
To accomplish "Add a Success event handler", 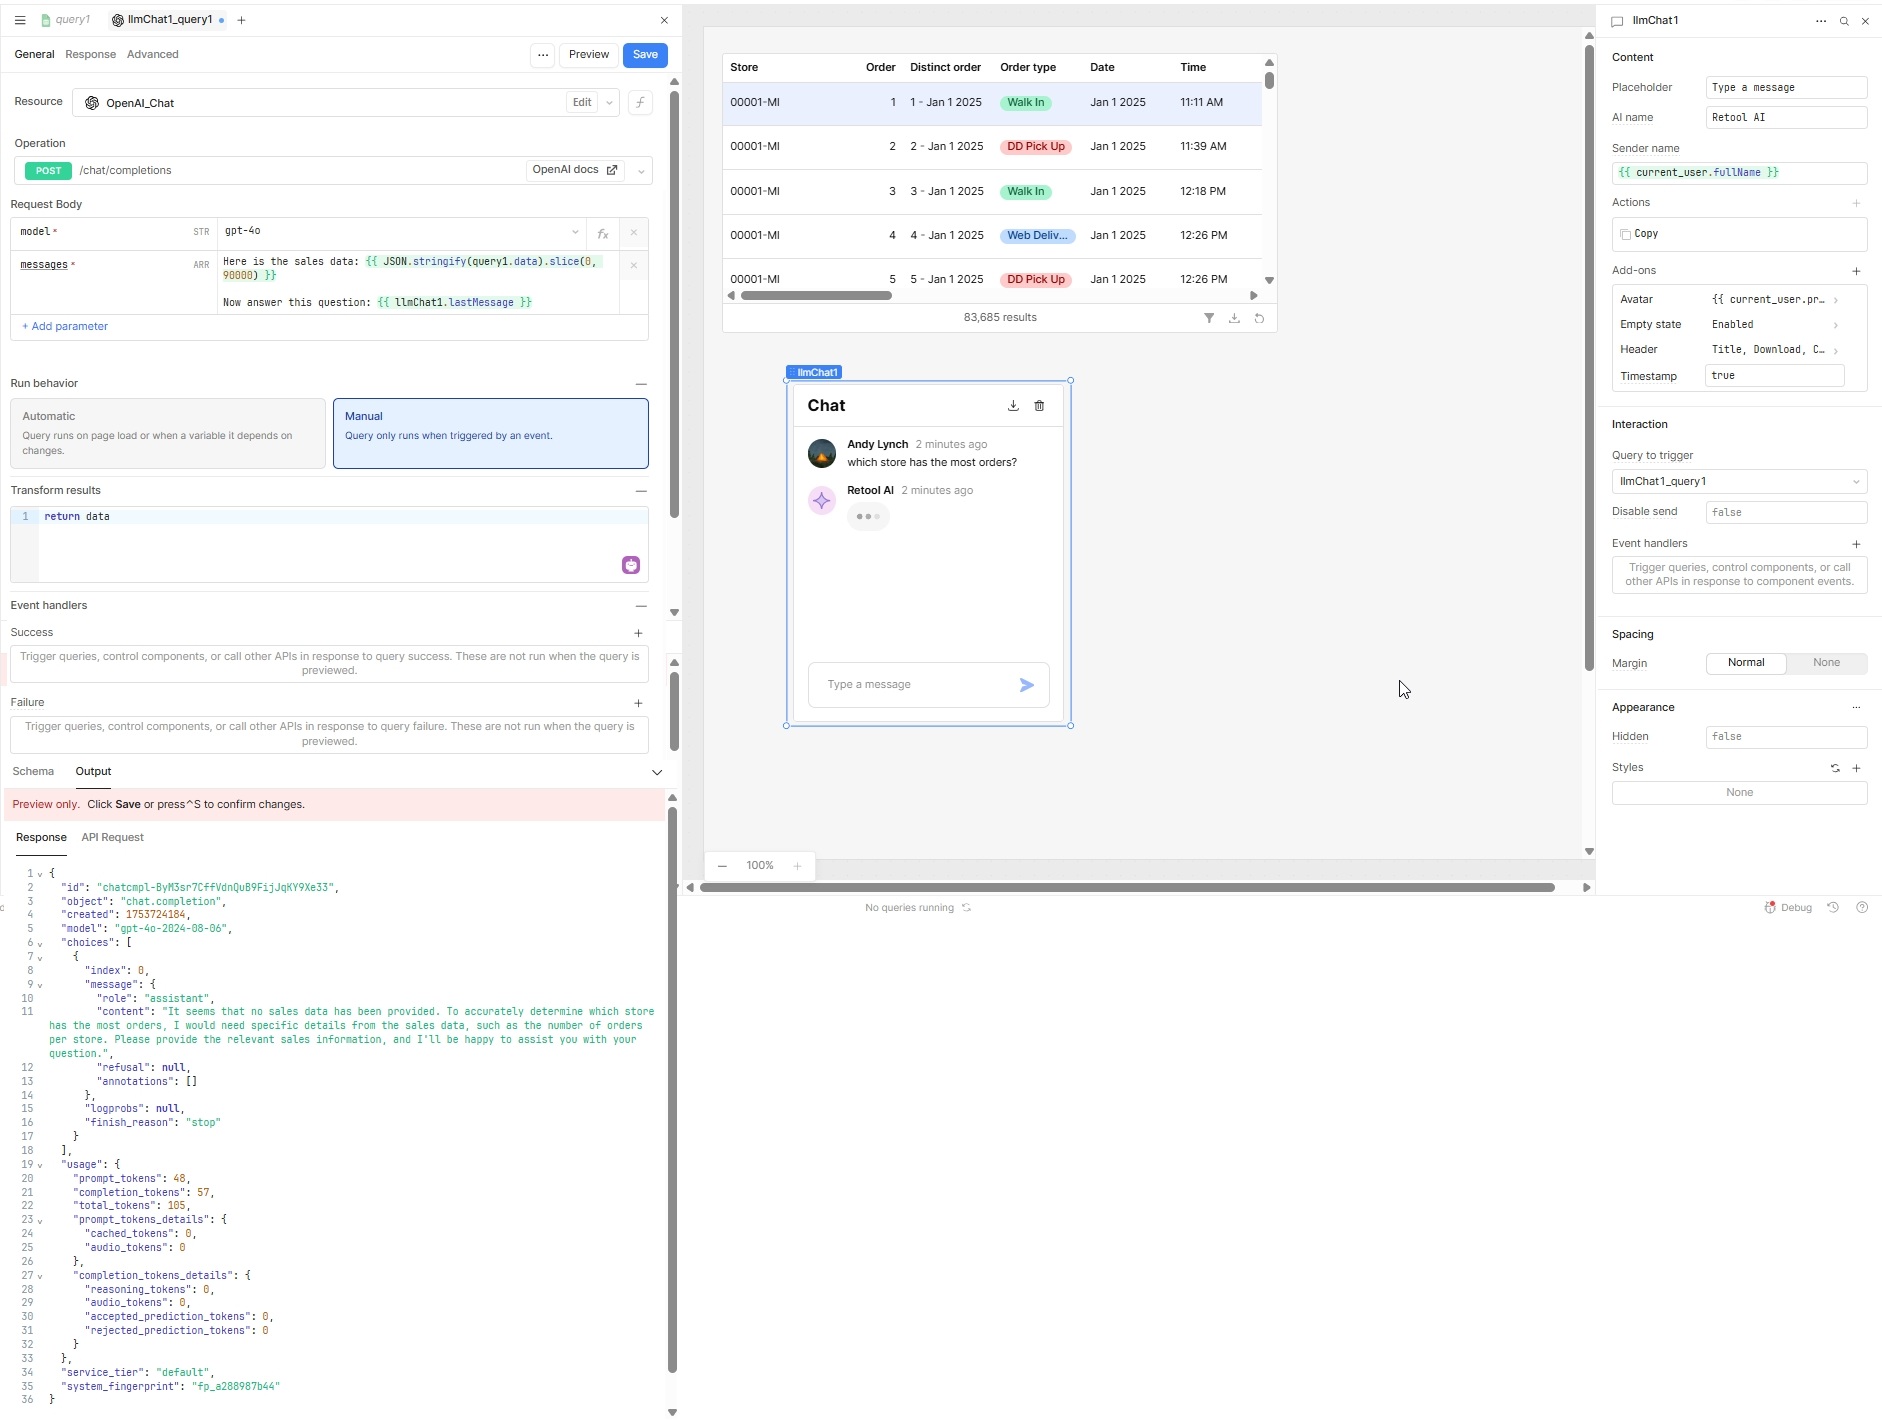I will (x=638, y=633).
